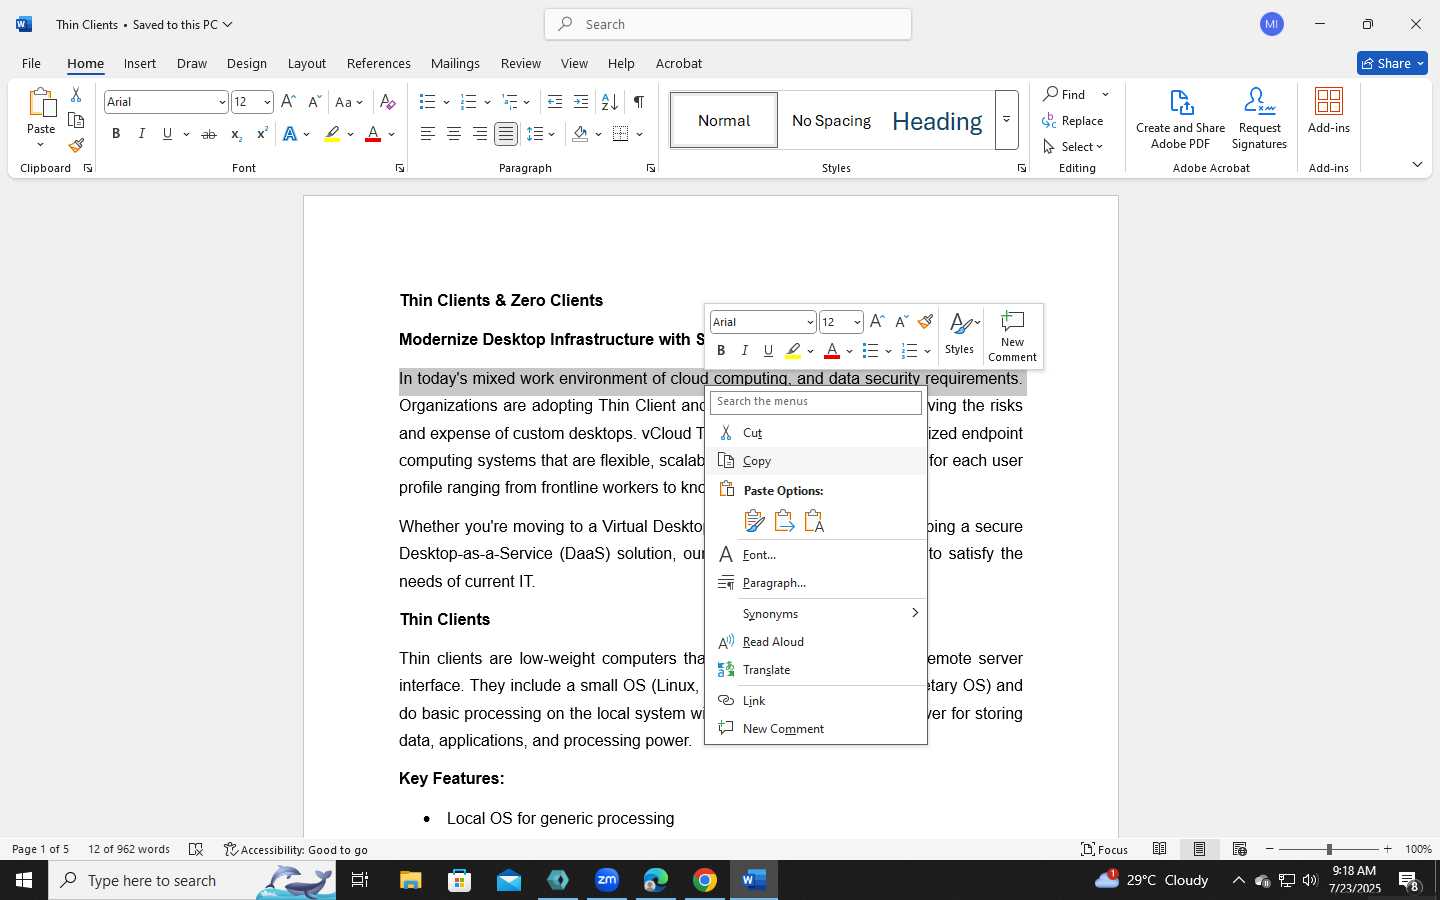Open Change Case Aa dropdown

tap(349, 102)
